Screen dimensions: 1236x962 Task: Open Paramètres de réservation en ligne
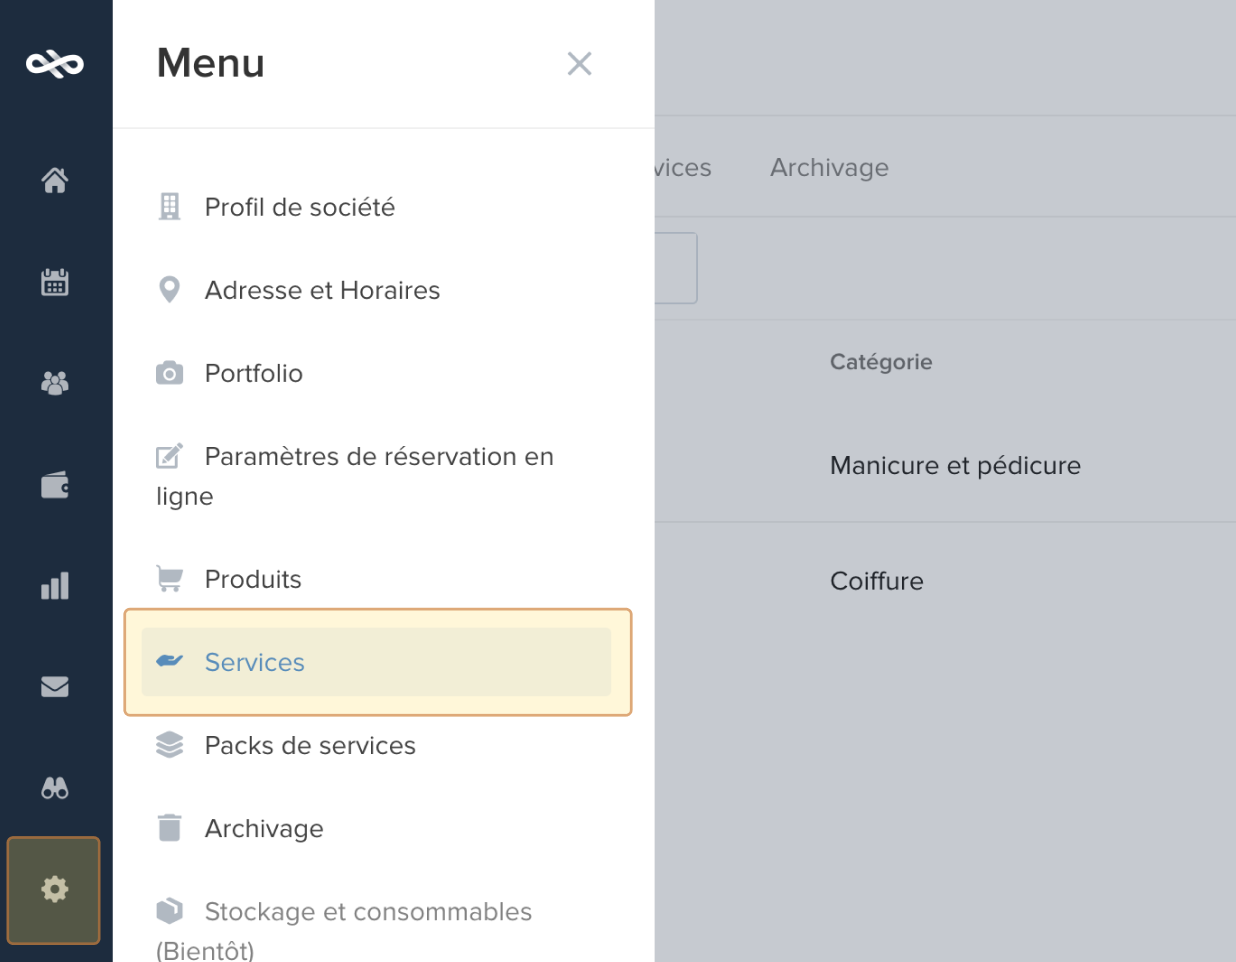tap(377, 457)
